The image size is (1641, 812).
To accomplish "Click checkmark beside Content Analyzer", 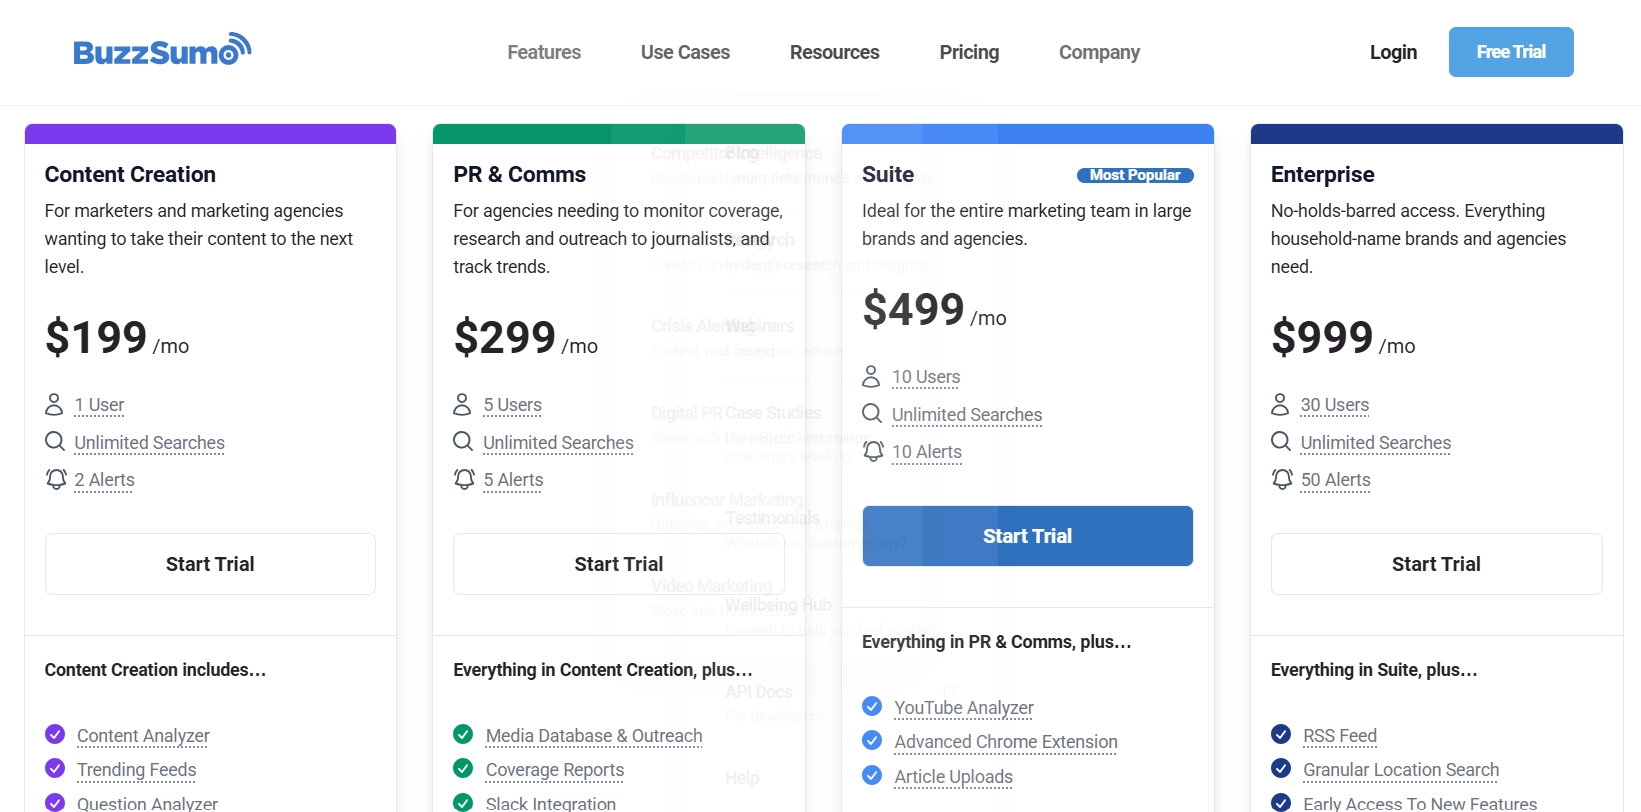I will (x=55, y=734).
